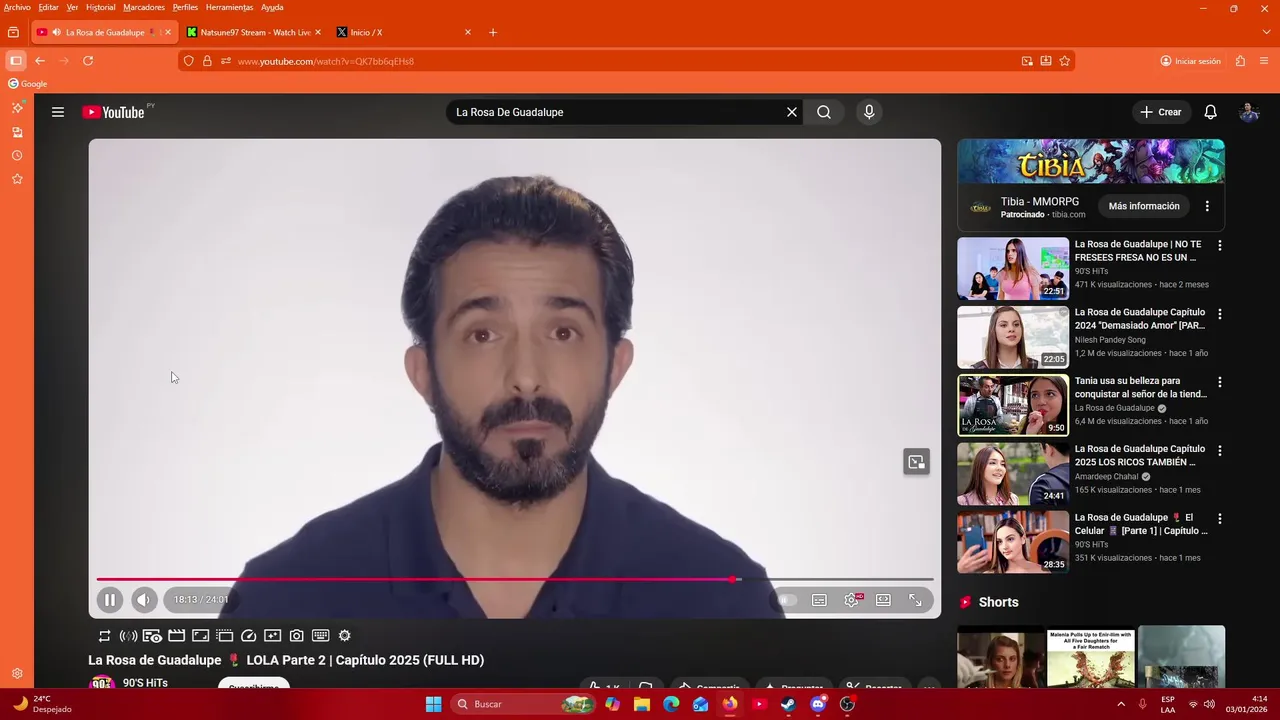Open options for El Celular video
Image resolution: width=1280 pixels, height=720 pixels.
coord(1219,519)
